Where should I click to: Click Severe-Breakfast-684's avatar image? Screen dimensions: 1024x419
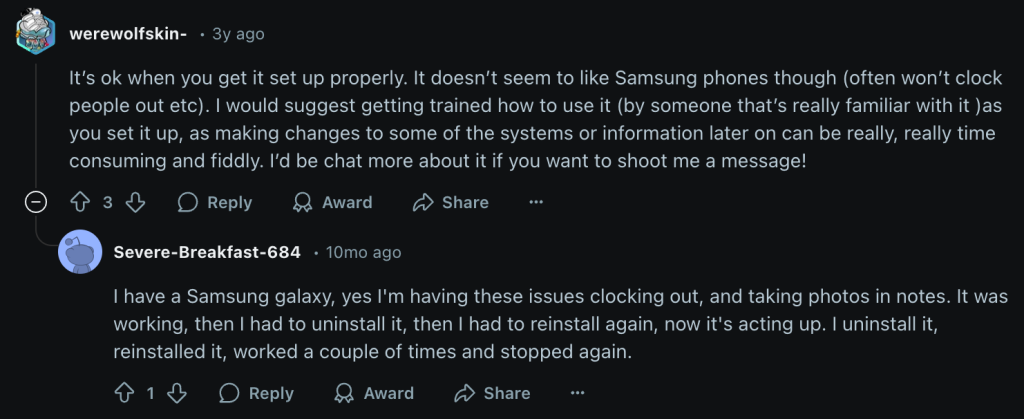point(80,252)
